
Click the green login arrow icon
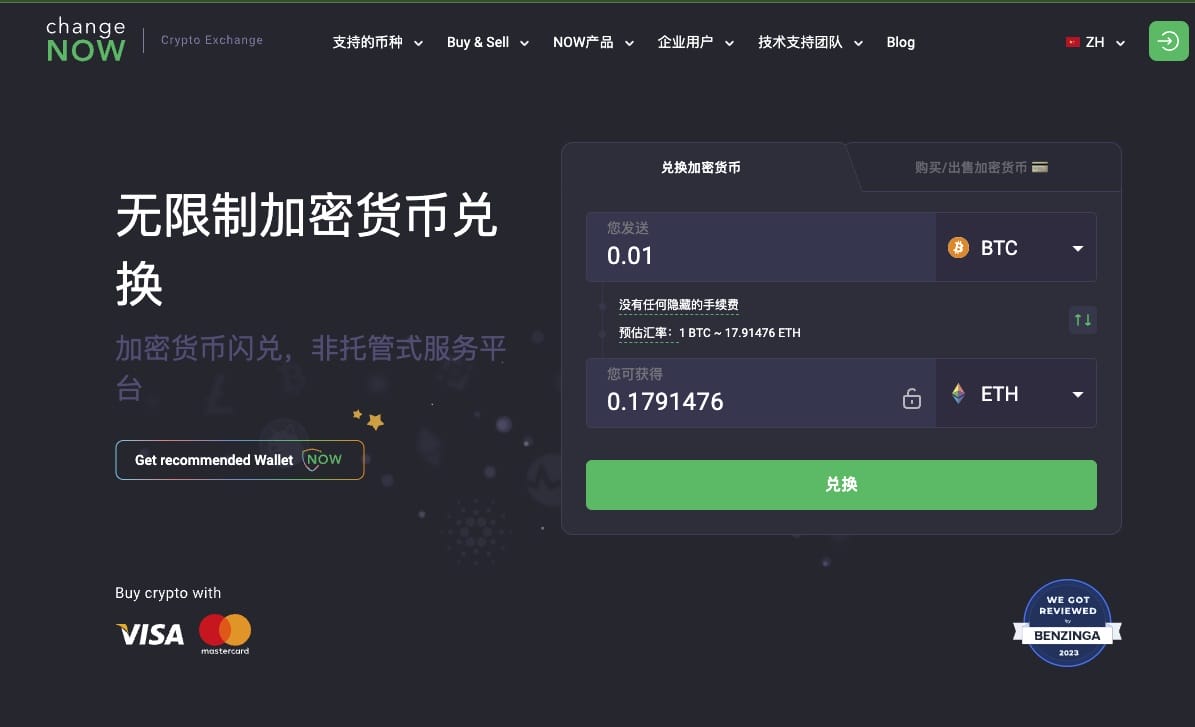point(1168,41)
